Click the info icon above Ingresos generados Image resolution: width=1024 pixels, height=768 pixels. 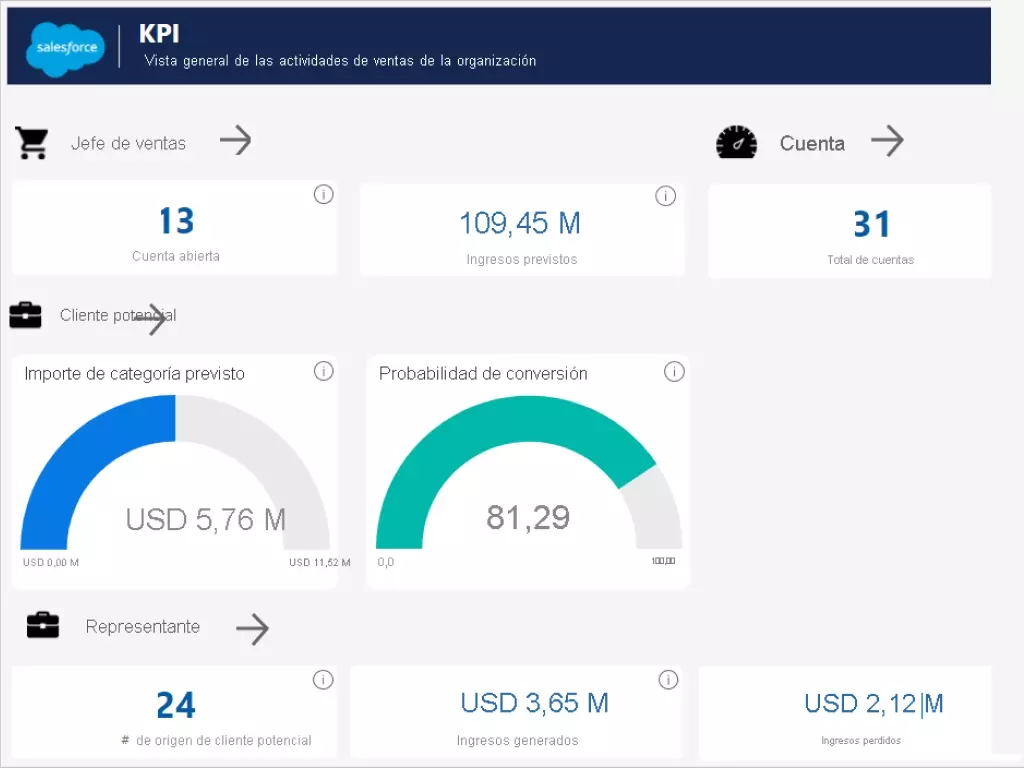(668, 679)
